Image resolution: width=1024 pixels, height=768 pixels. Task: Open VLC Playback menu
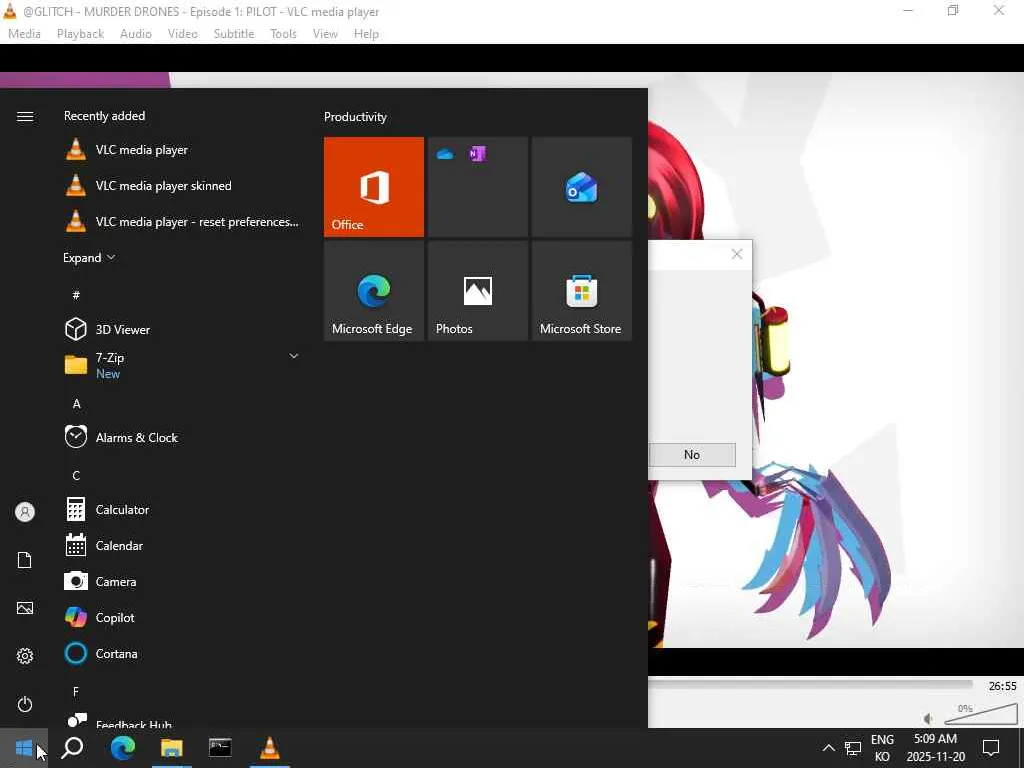tap(80, 33)
